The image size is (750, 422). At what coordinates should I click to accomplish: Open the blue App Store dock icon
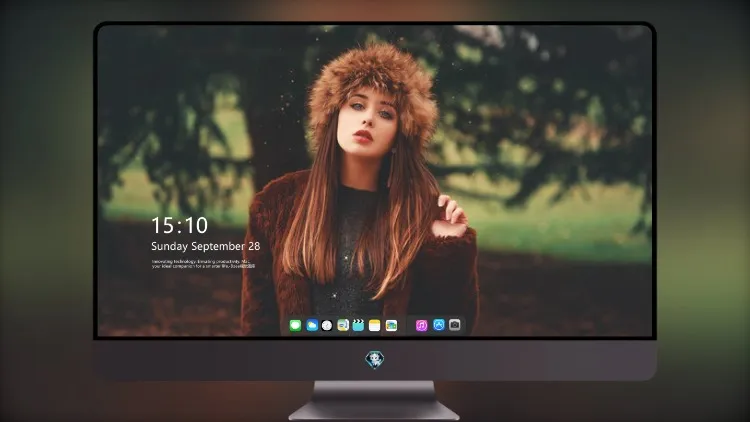[x=439, y=325]
